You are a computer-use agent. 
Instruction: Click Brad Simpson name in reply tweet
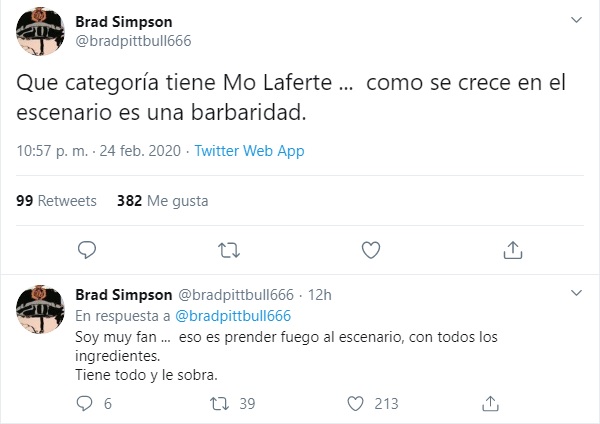coord(122,294)
